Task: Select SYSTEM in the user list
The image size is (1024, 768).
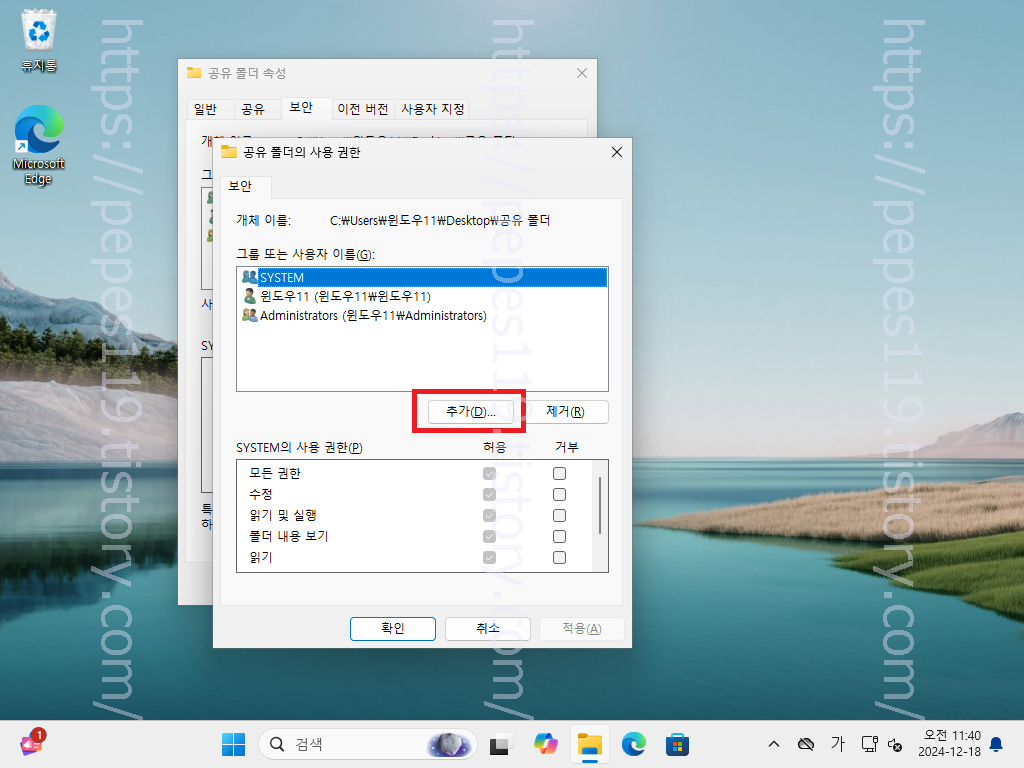Action: coord(423,278)
